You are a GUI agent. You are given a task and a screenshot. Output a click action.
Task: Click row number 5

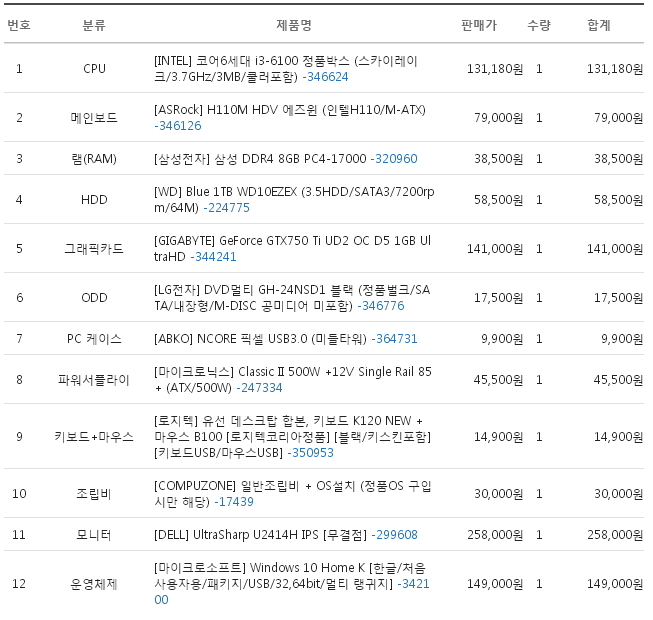[x=19, y=249]
